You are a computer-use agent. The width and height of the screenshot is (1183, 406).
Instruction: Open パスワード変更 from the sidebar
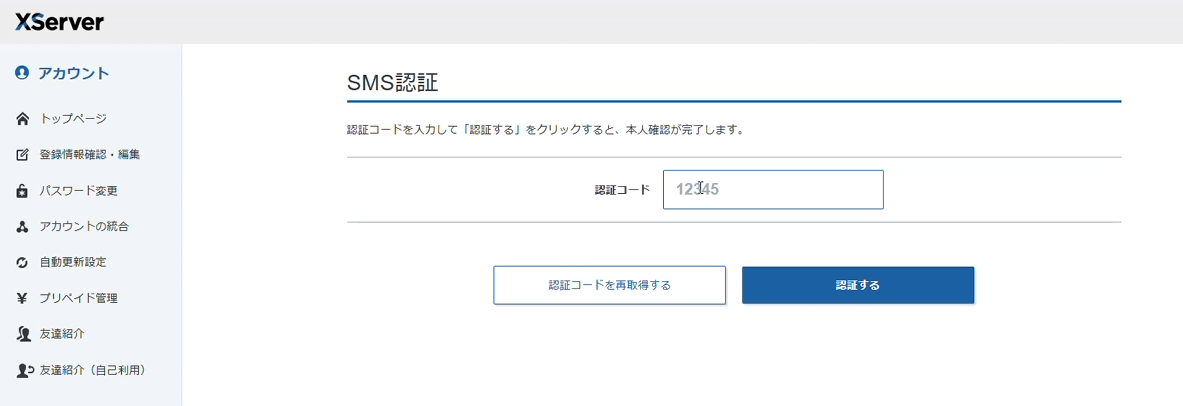(x=79, y=191)
